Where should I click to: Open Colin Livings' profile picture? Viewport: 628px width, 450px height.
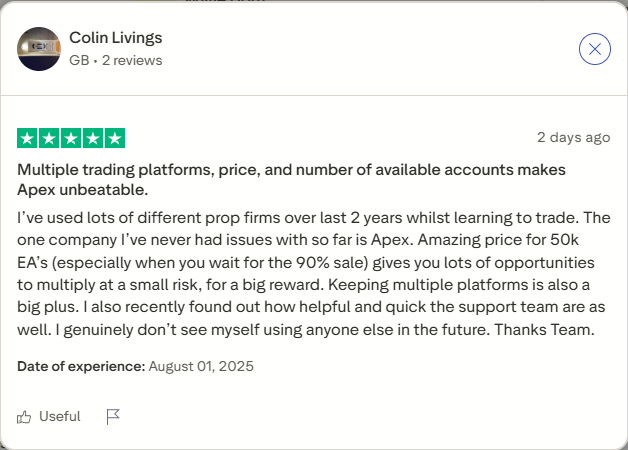pos(38,48)
